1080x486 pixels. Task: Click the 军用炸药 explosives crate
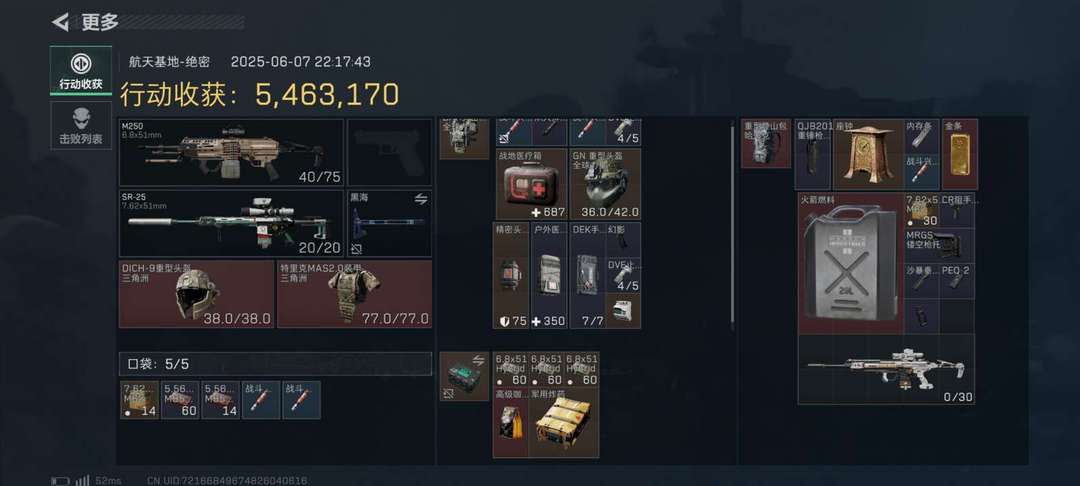click(x=564, y=423)
